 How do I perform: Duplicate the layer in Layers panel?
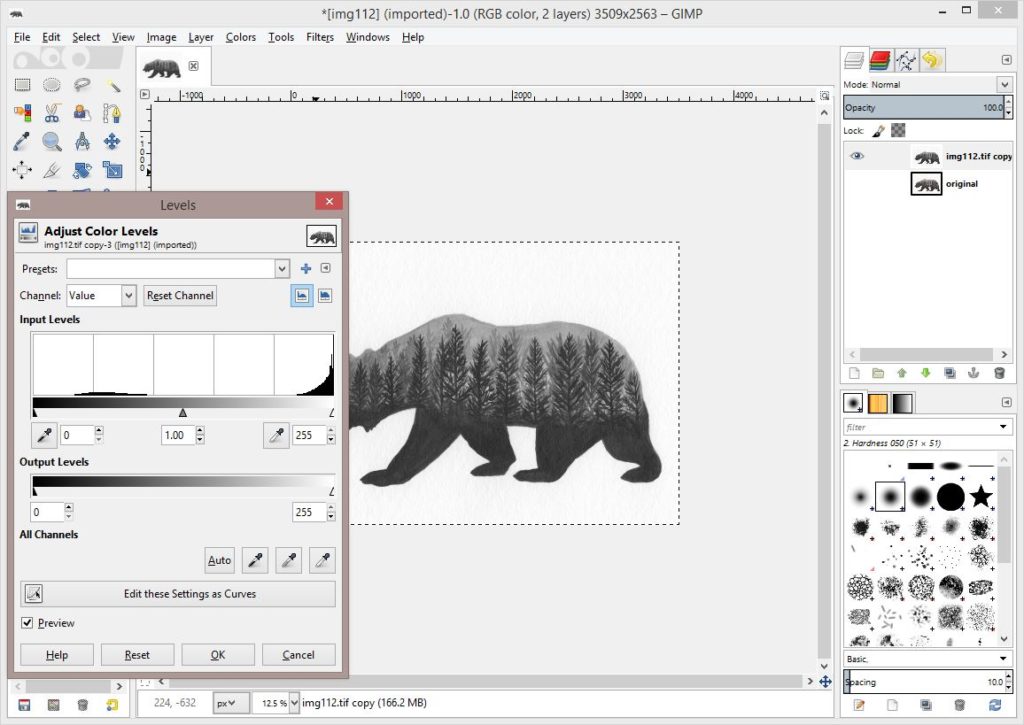(950, 373)
